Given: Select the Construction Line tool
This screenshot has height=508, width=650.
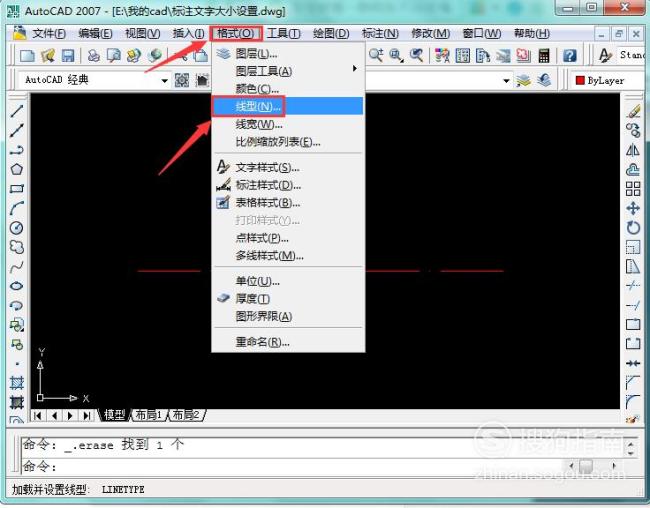Looking at the screenshot, I should [x=17, y=130].
